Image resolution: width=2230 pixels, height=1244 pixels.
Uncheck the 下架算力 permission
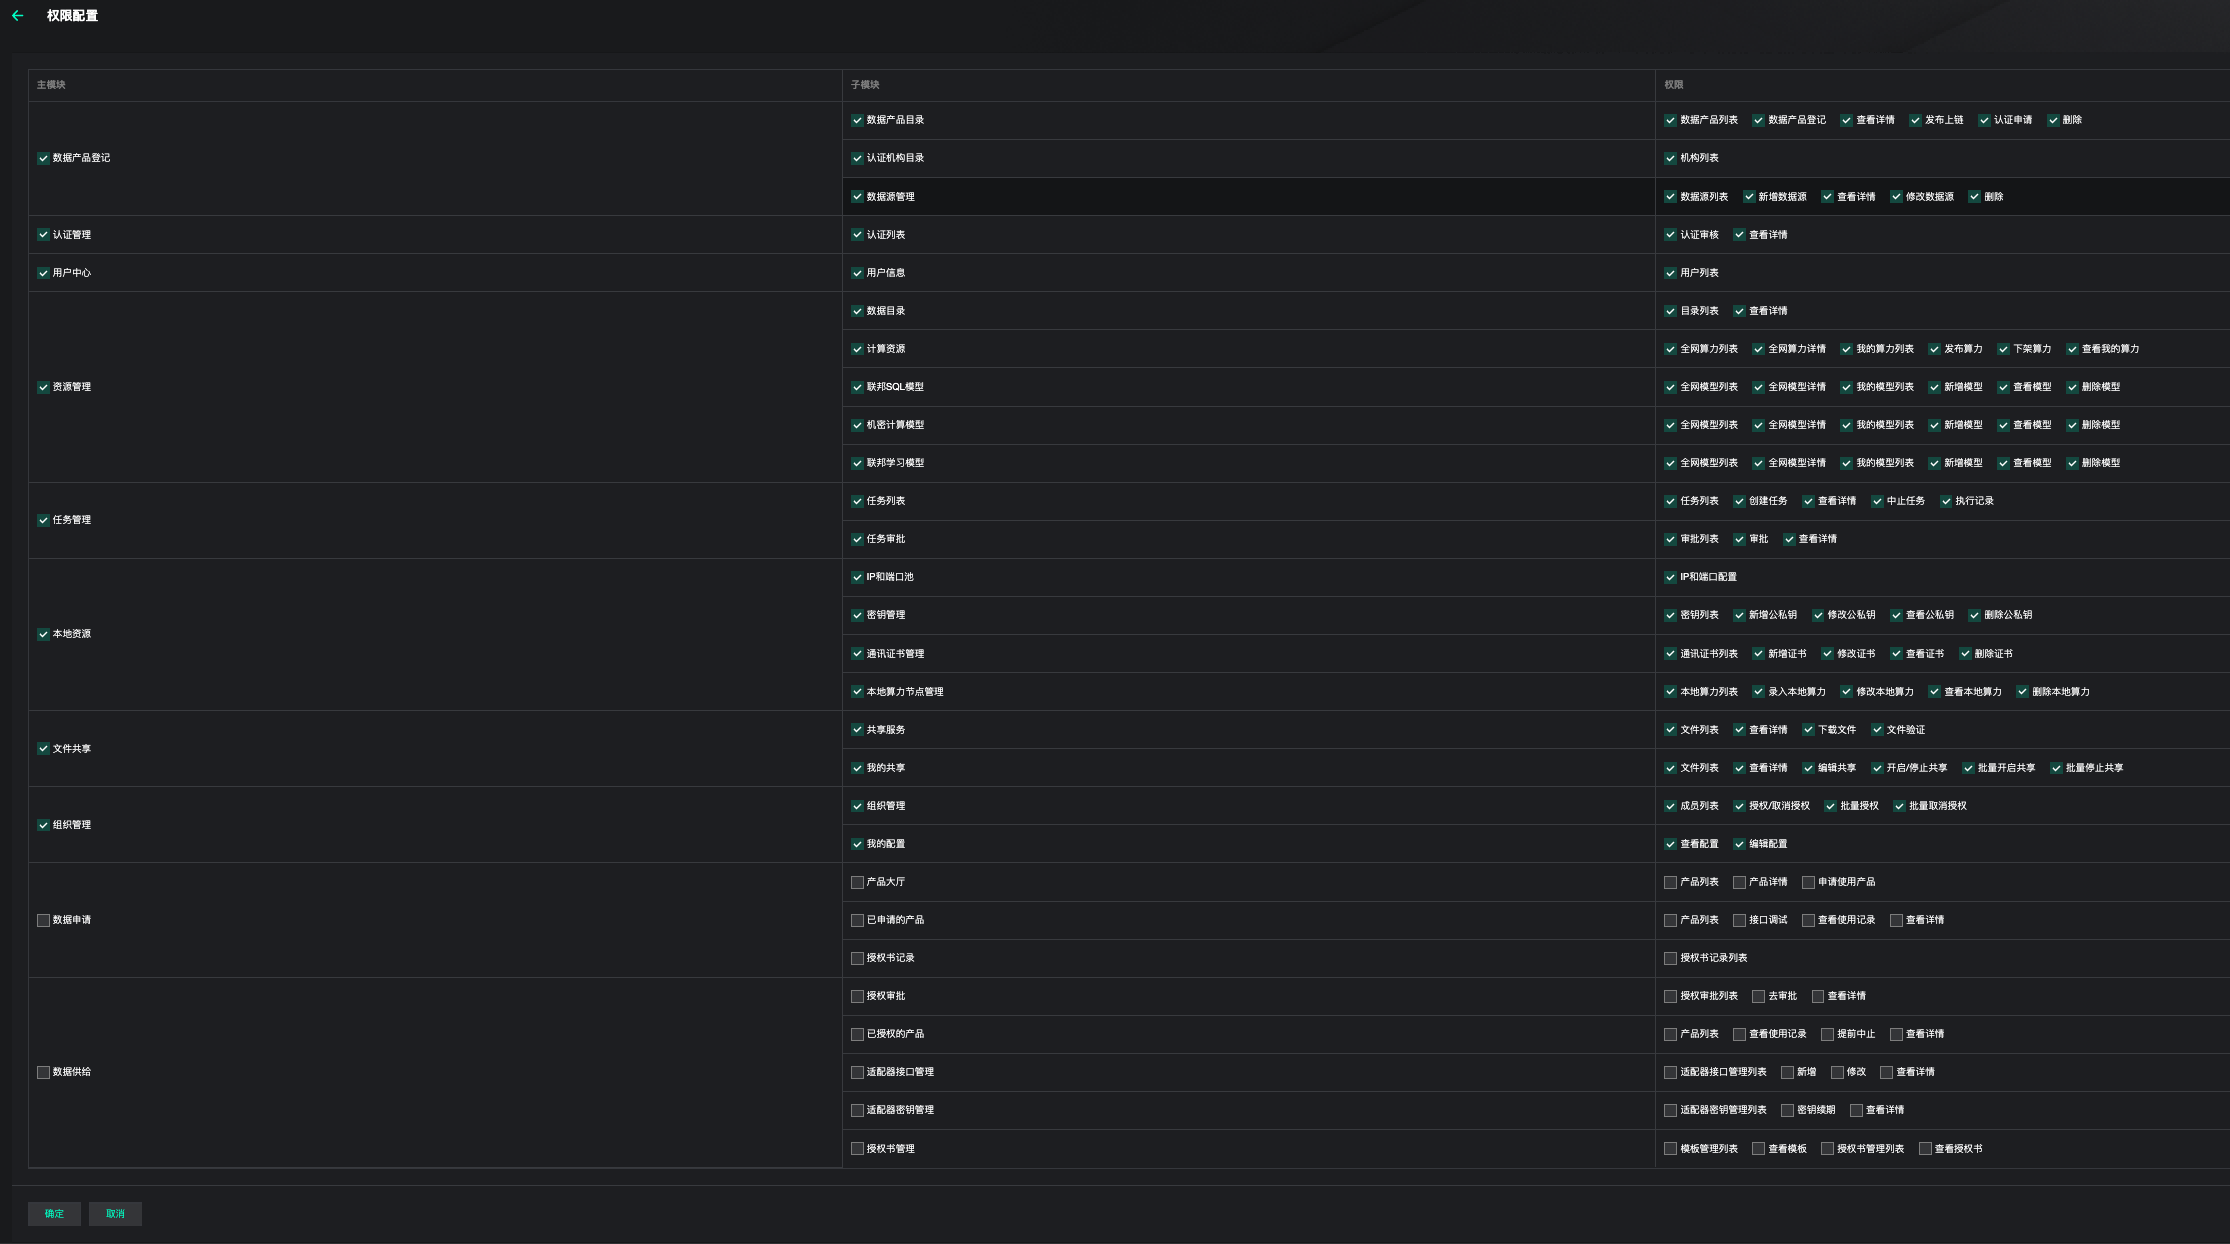point(2003,349)
